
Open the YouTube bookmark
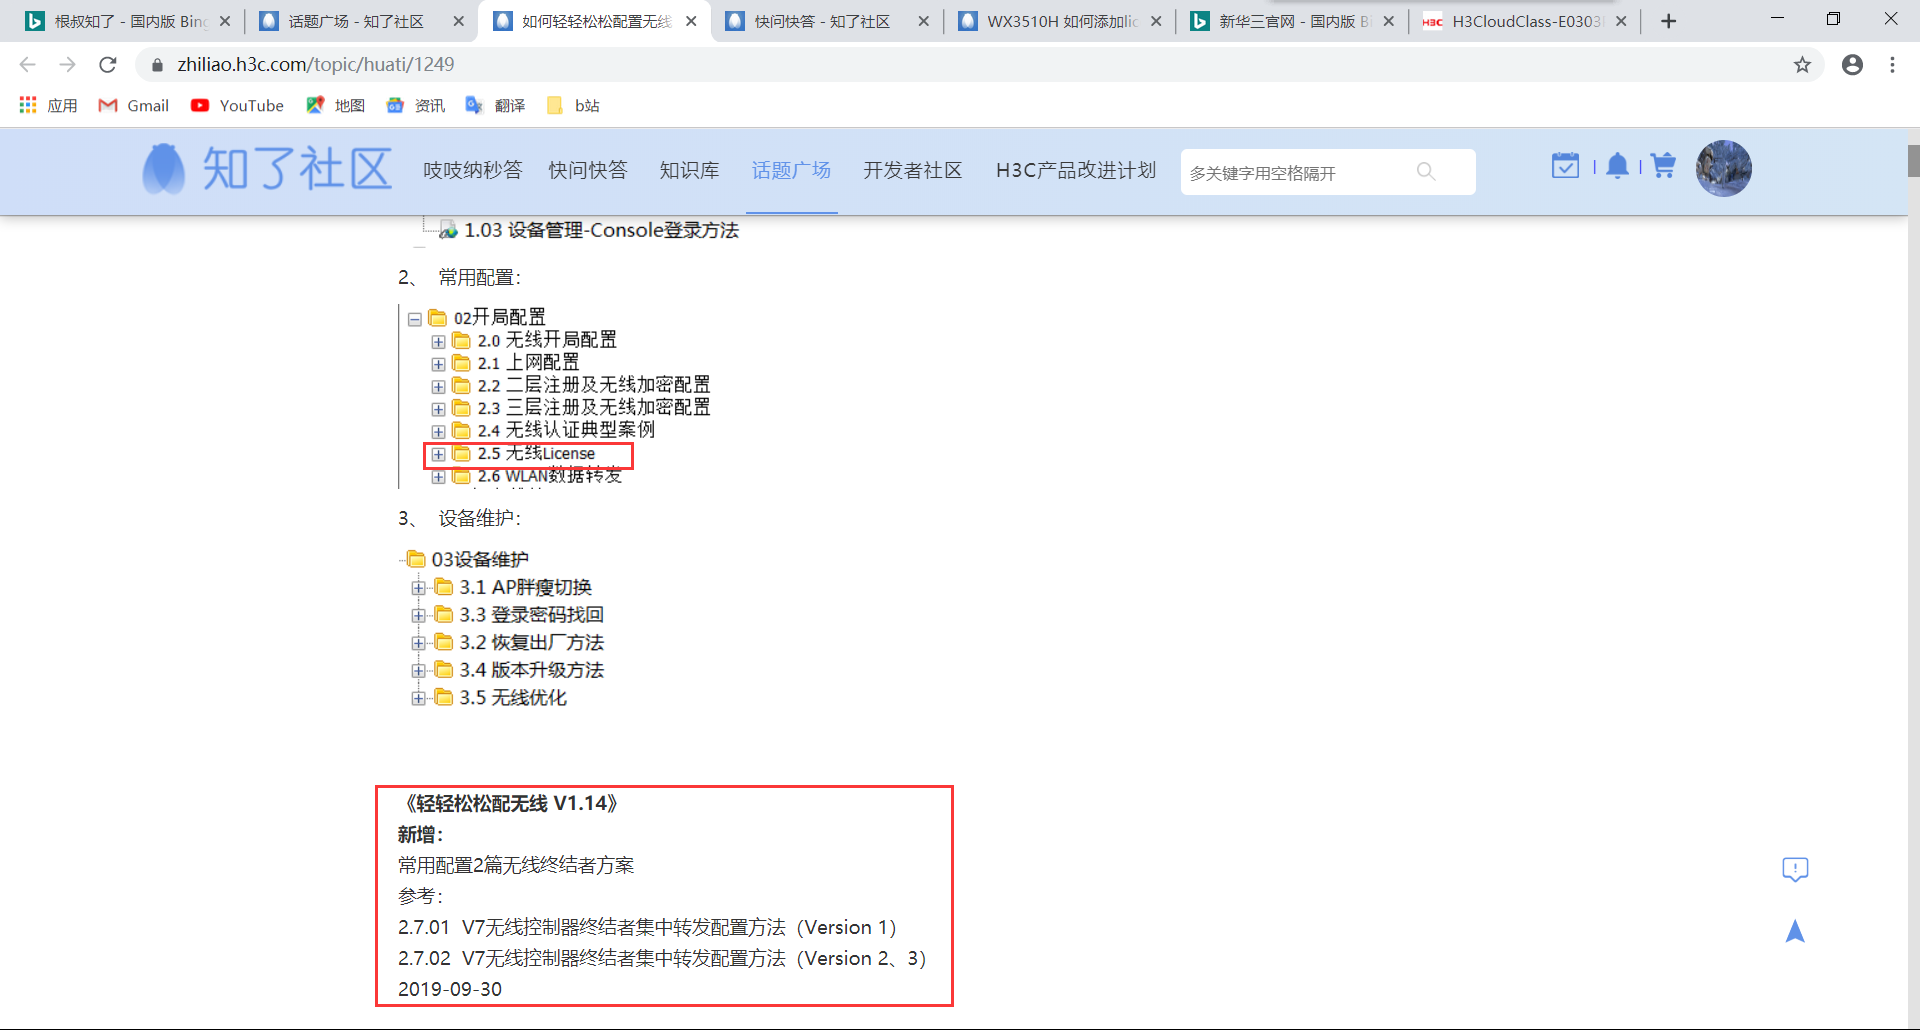237,105
